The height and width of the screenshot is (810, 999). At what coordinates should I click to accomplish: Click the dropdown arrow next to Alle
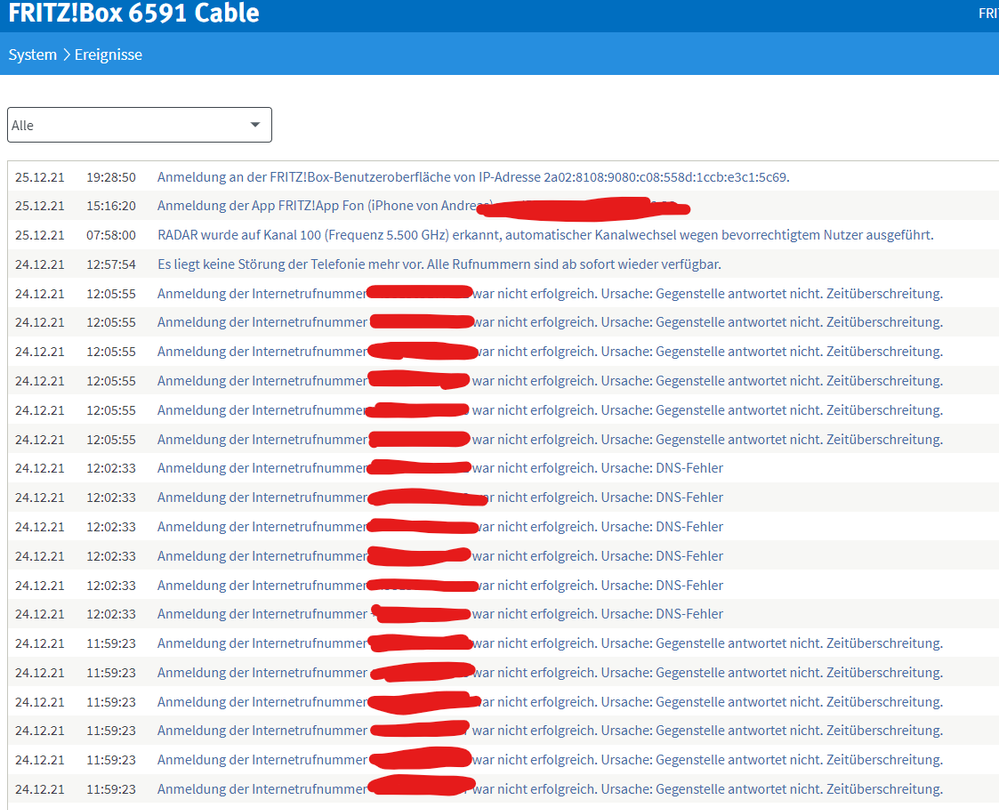pyautogui.click(x=255, y=125)
